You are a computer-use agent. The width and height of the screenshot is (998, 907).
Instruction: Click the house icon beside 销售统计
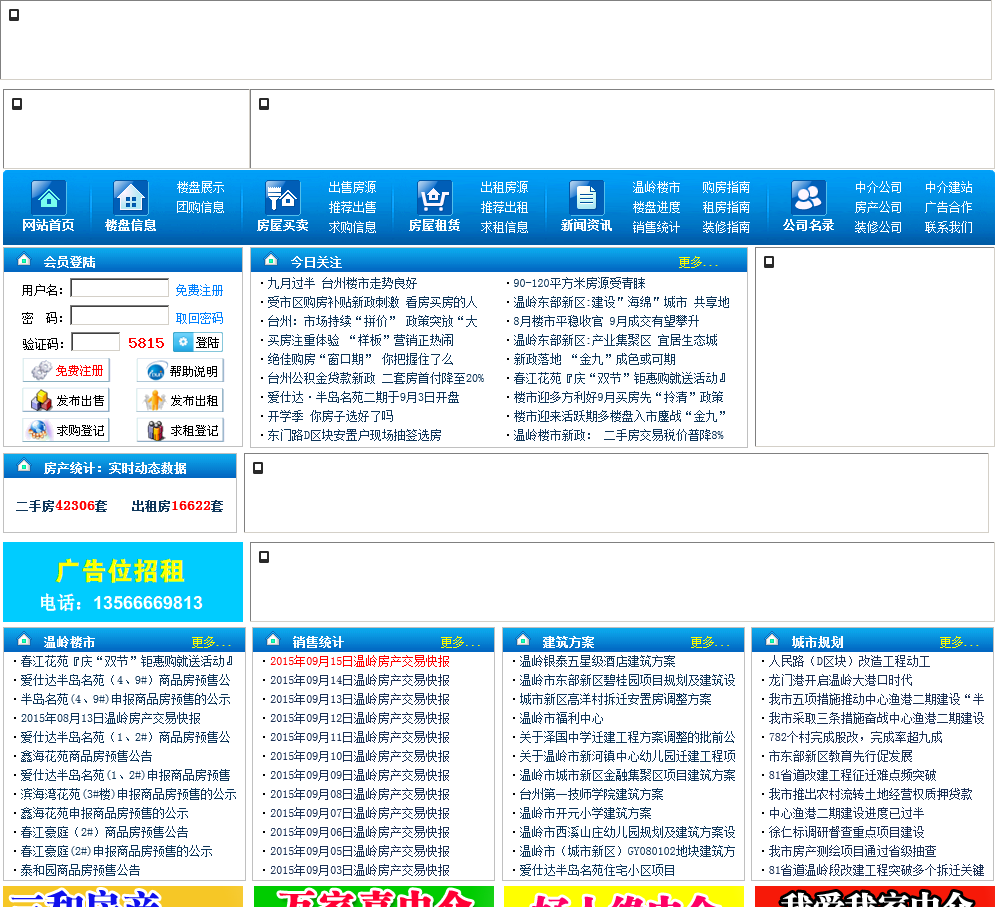point(272,640)
